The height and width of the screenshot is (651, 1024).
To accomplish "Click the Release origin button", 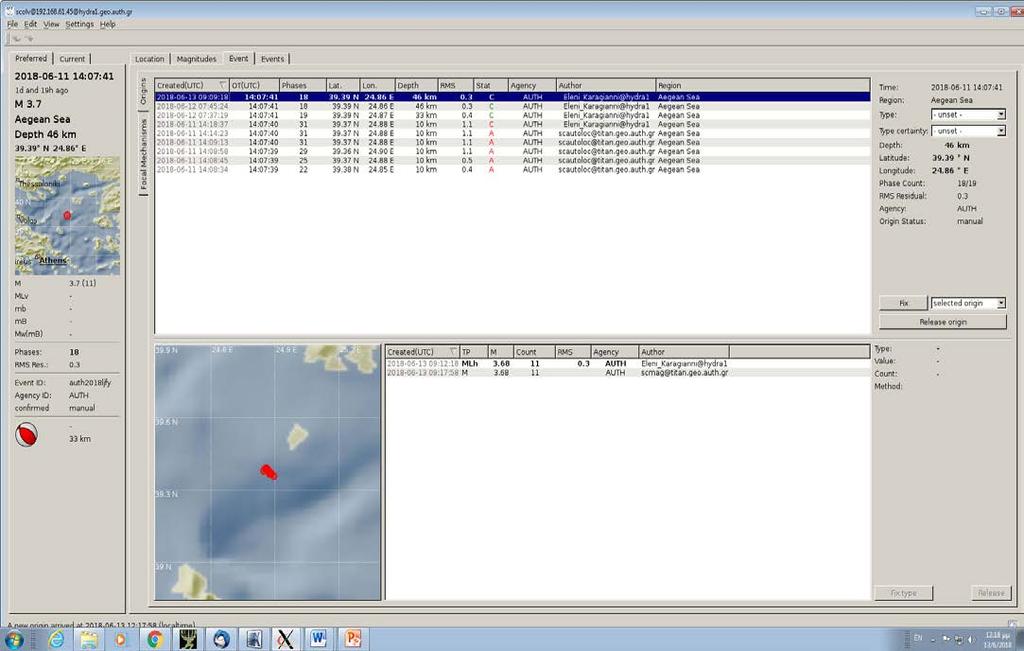I will (x=942, y=322).
